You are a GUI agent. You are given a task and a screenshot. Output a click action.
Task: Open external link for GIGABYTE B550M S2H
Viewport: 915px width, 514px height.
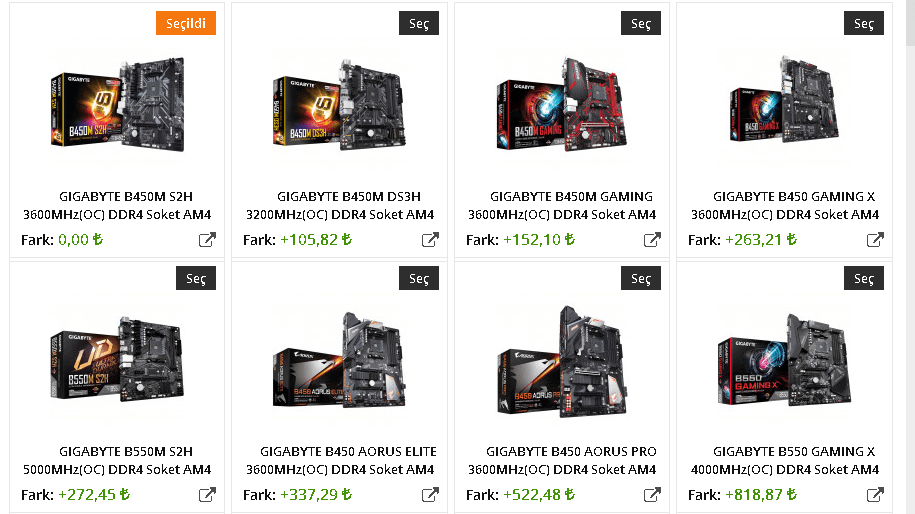[207, 495]
